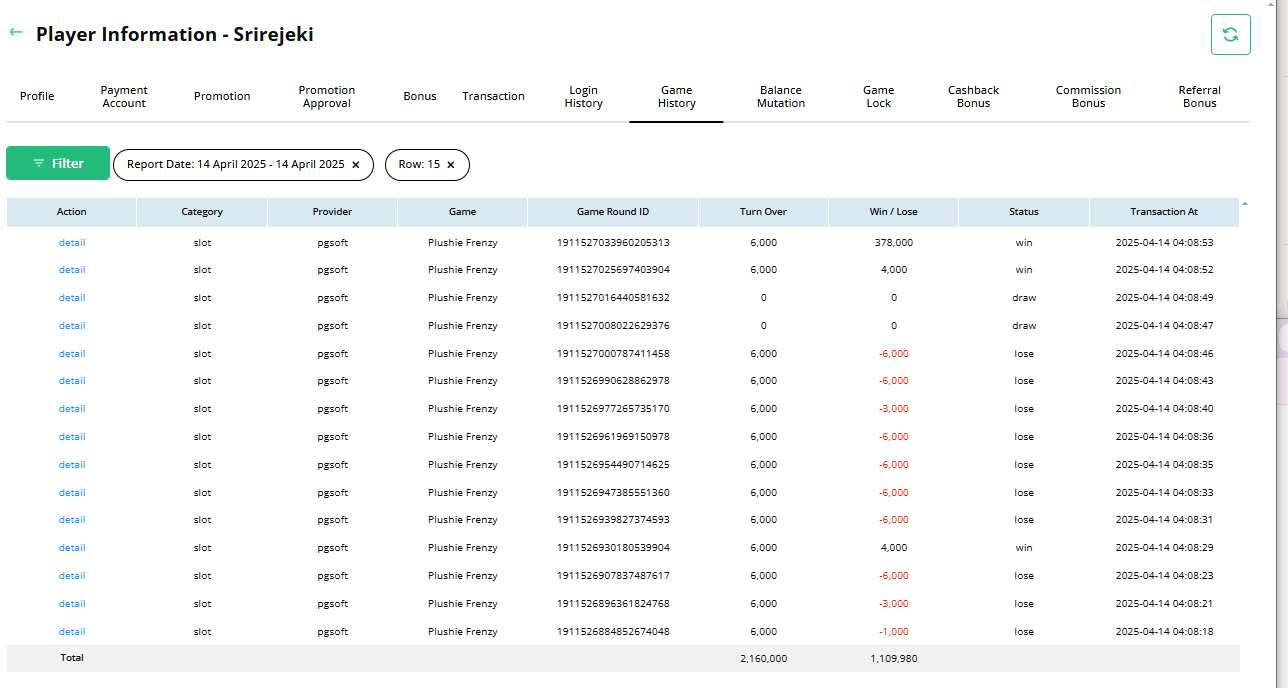Click draw status at 04:08:49 row
This screenshot has height=688, width=1288.
pyautogui.click(x=1024, y=298)
